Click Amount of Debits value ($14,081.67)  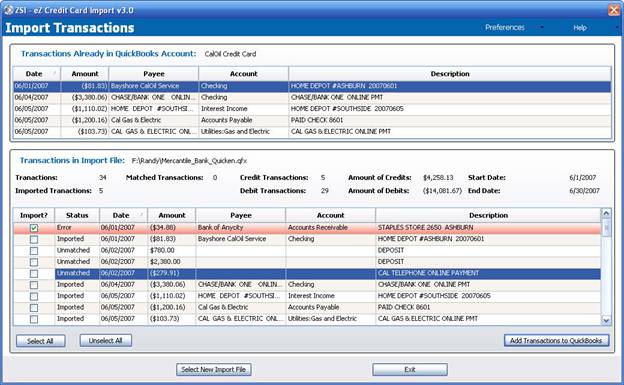point(442,191)
